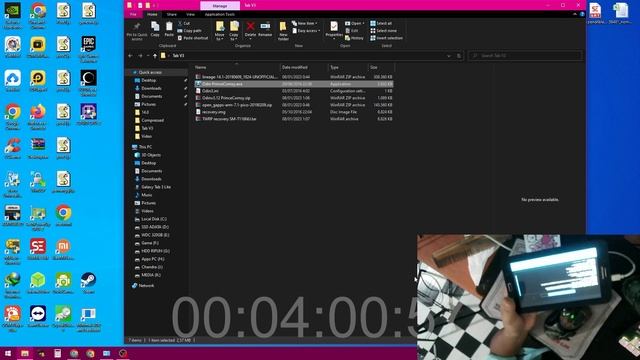Create a New folder from the ribbon
640x360 pixels.
pos(283,31)
